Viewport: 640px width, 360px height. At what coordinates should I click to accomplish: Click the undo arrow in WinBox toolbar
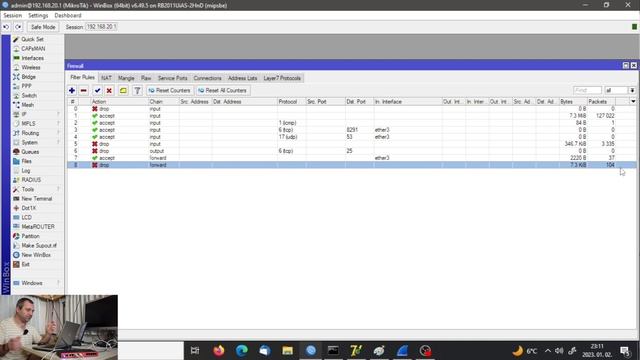pyautogui.click(x=6, y=27)
